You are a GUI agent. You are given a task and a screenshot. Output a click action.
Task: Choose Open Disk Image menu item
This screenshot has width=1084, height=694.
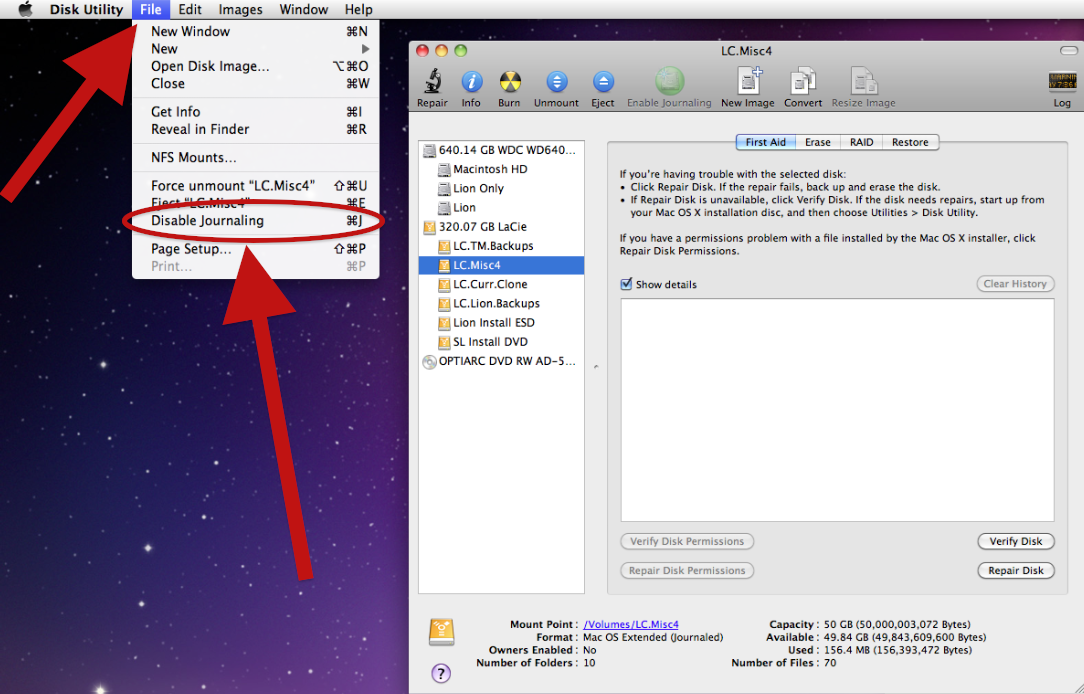click(x=256, y=66)
